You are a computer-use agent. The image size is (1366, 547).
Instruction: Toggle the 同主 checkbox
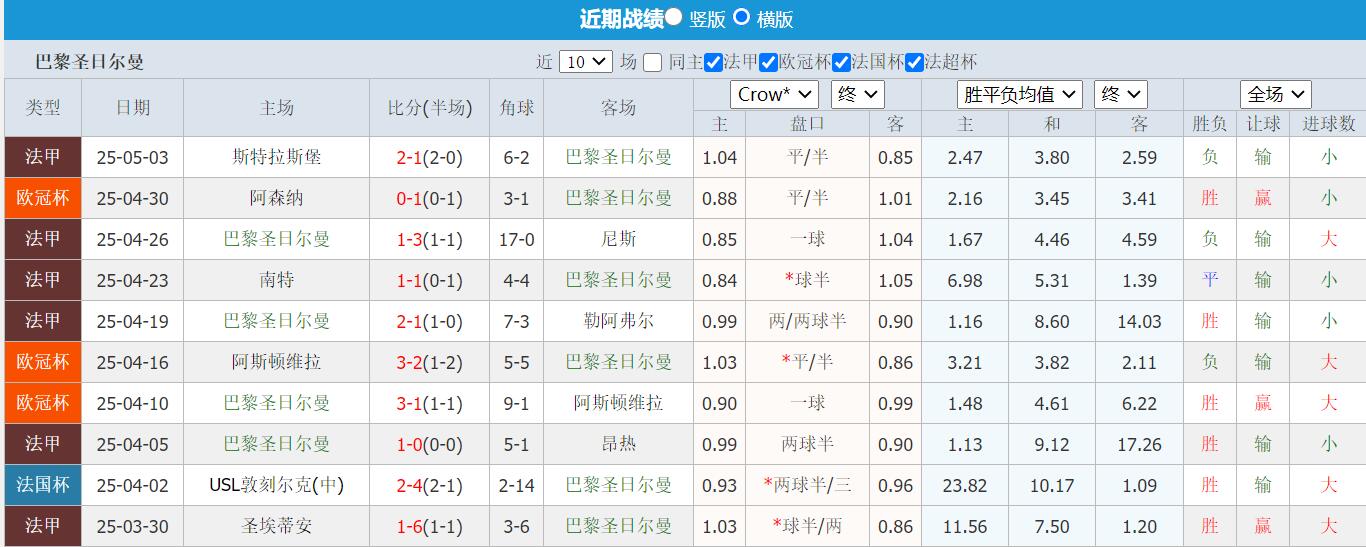tap(652, 62)
